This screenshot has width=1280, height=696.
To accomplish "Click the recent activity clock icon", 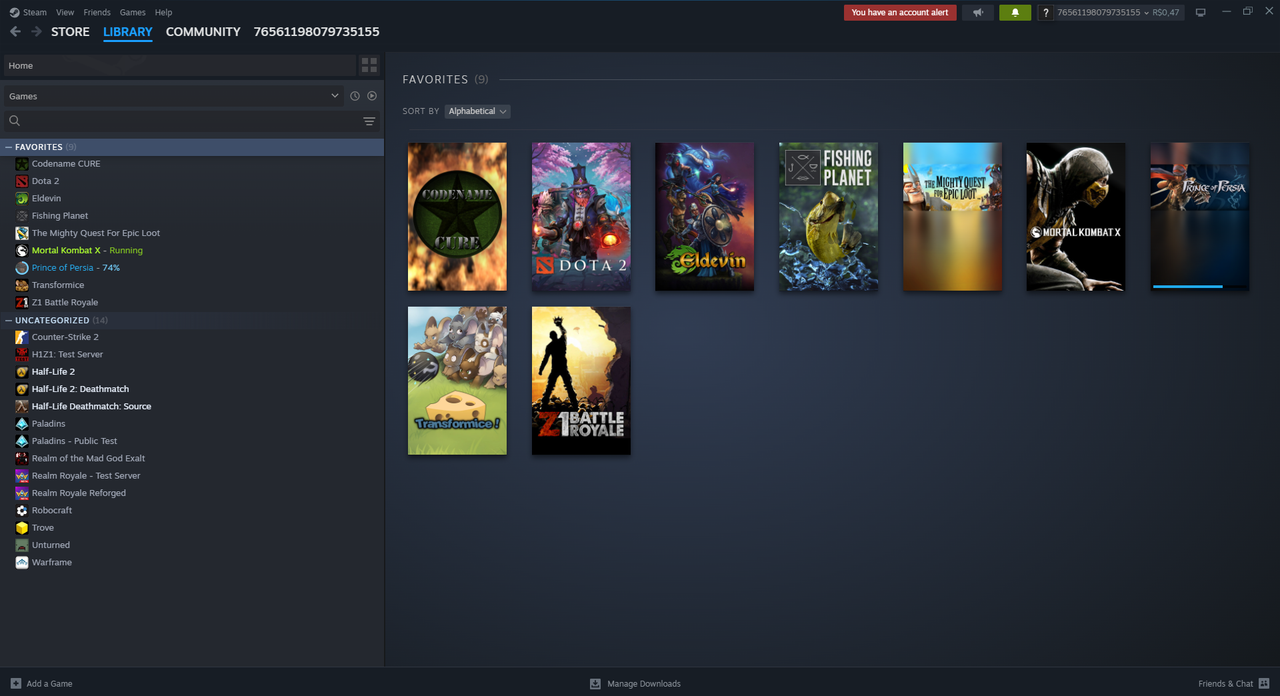I will [x=355, y=96].
